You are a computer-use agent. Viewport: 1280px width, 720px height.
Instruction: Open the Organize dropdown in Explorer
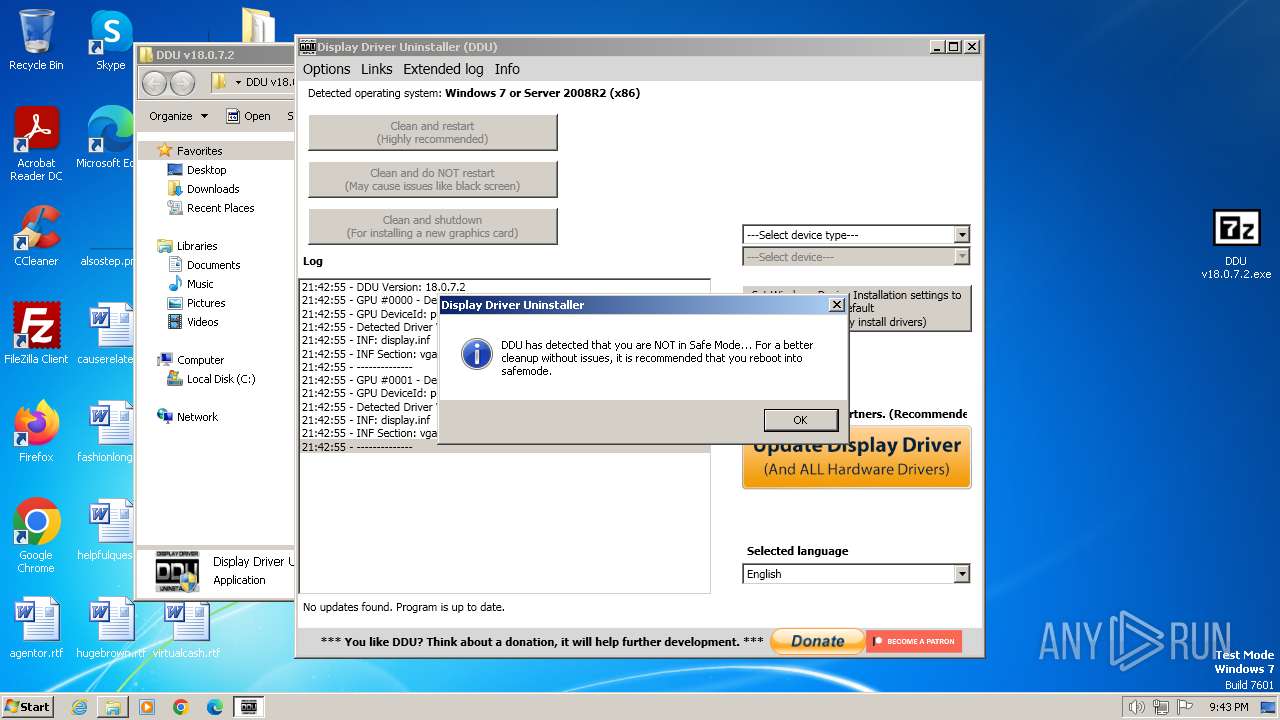[178, 116]
